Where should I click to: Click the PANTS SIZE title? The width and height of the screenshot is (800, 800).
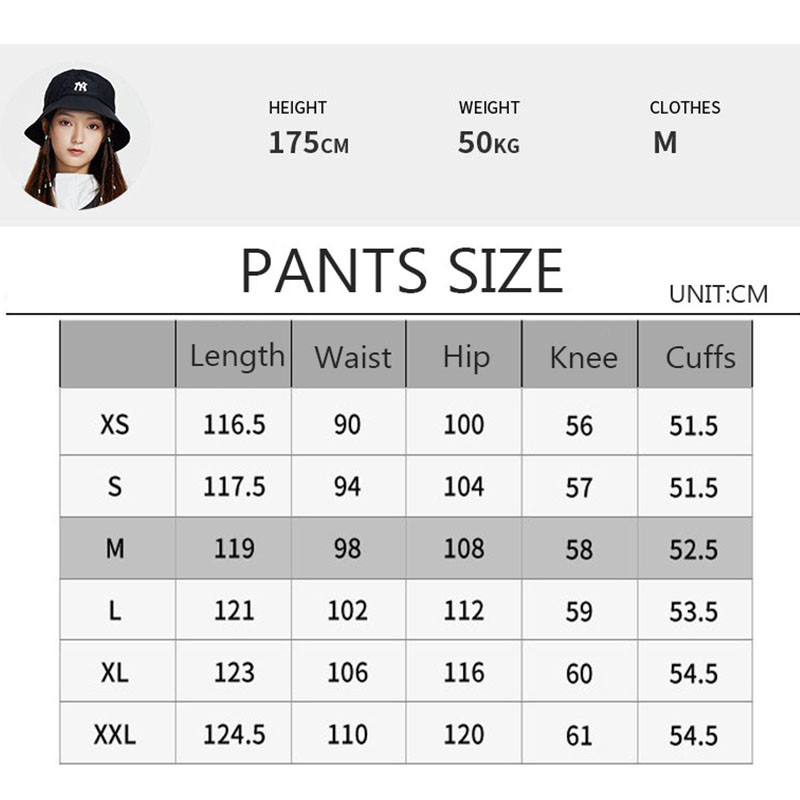402,270
